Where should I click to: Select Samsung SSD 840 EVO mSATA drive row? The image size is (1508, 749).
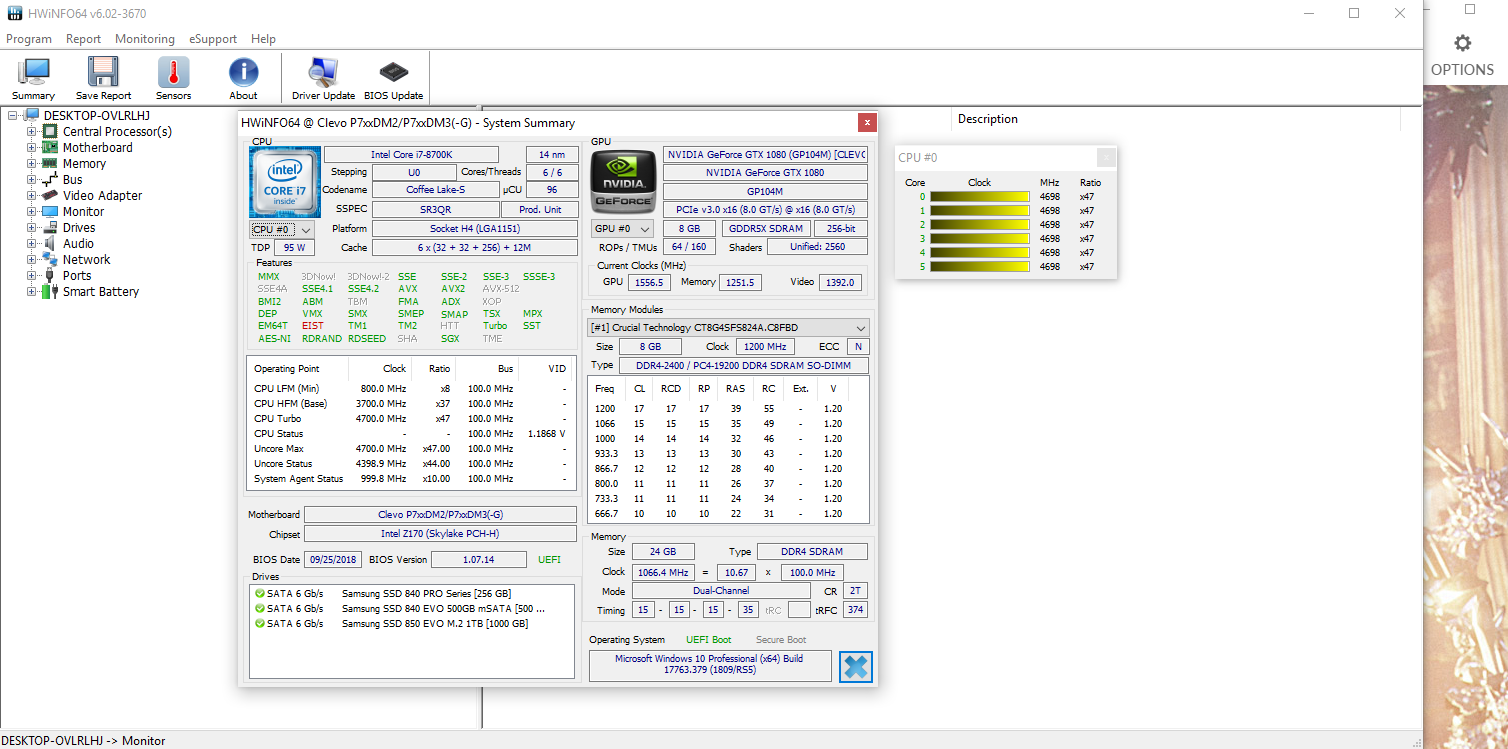click(412, 608)
